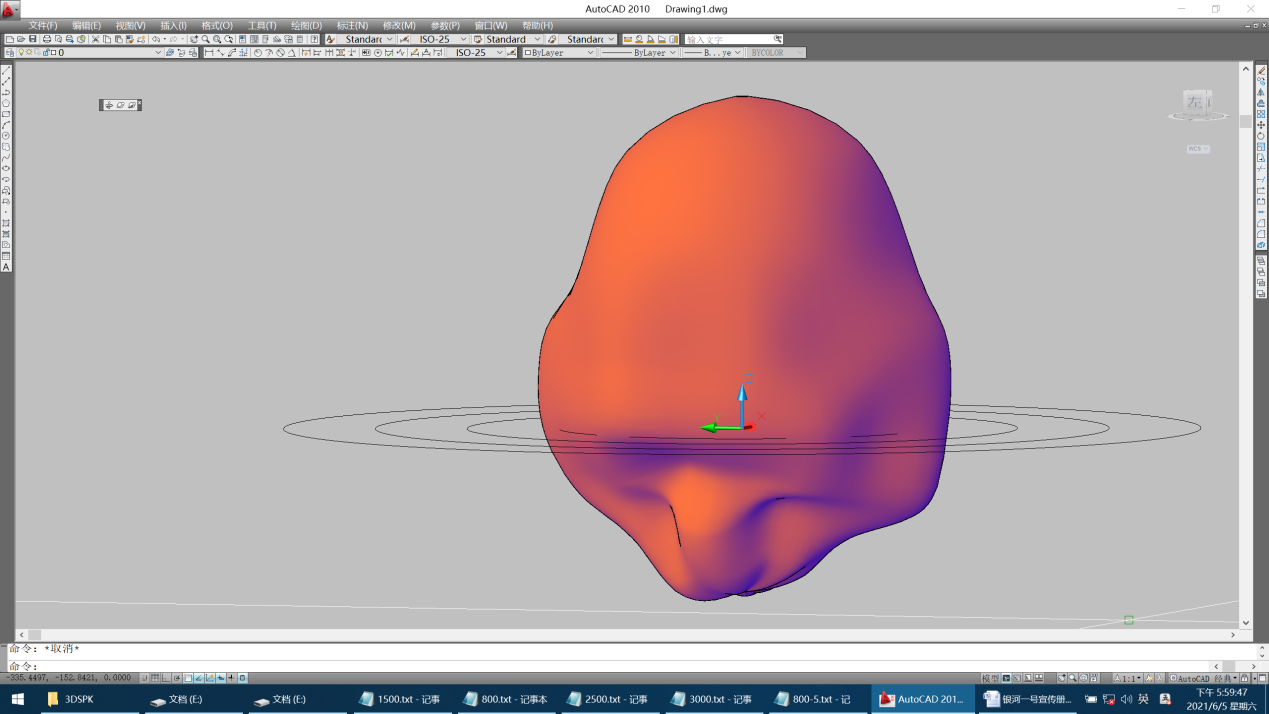Viewport: 1269px width, 714px height.
Task: Click the Print (plot) icon
Action: pos(46,39)
